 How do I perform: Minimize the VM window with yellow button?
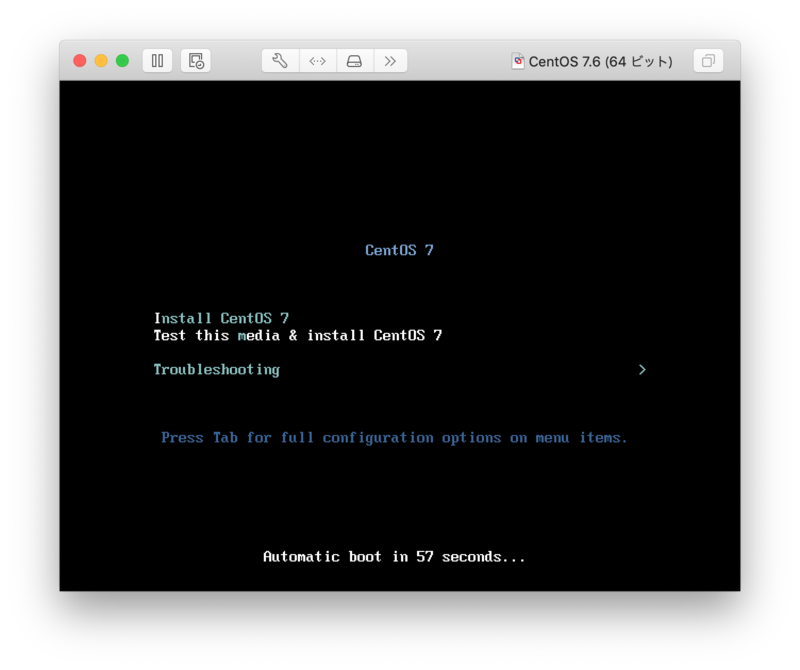[x=101, y=61]
